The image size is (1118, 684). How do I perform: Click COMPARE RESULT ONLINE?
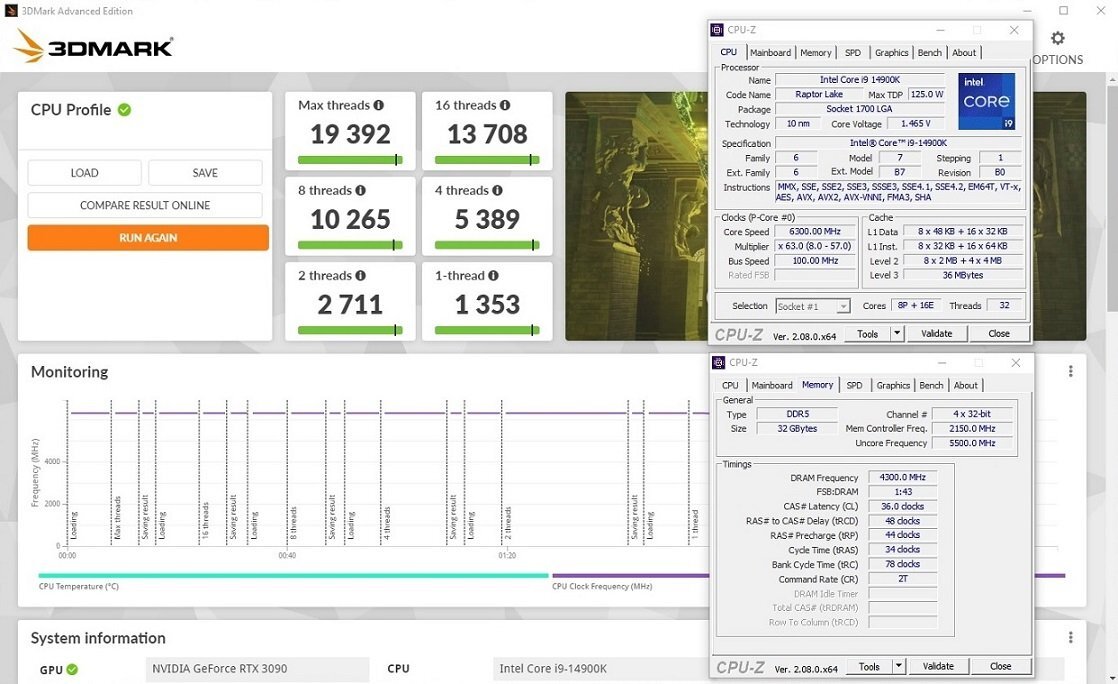(145, 205)
